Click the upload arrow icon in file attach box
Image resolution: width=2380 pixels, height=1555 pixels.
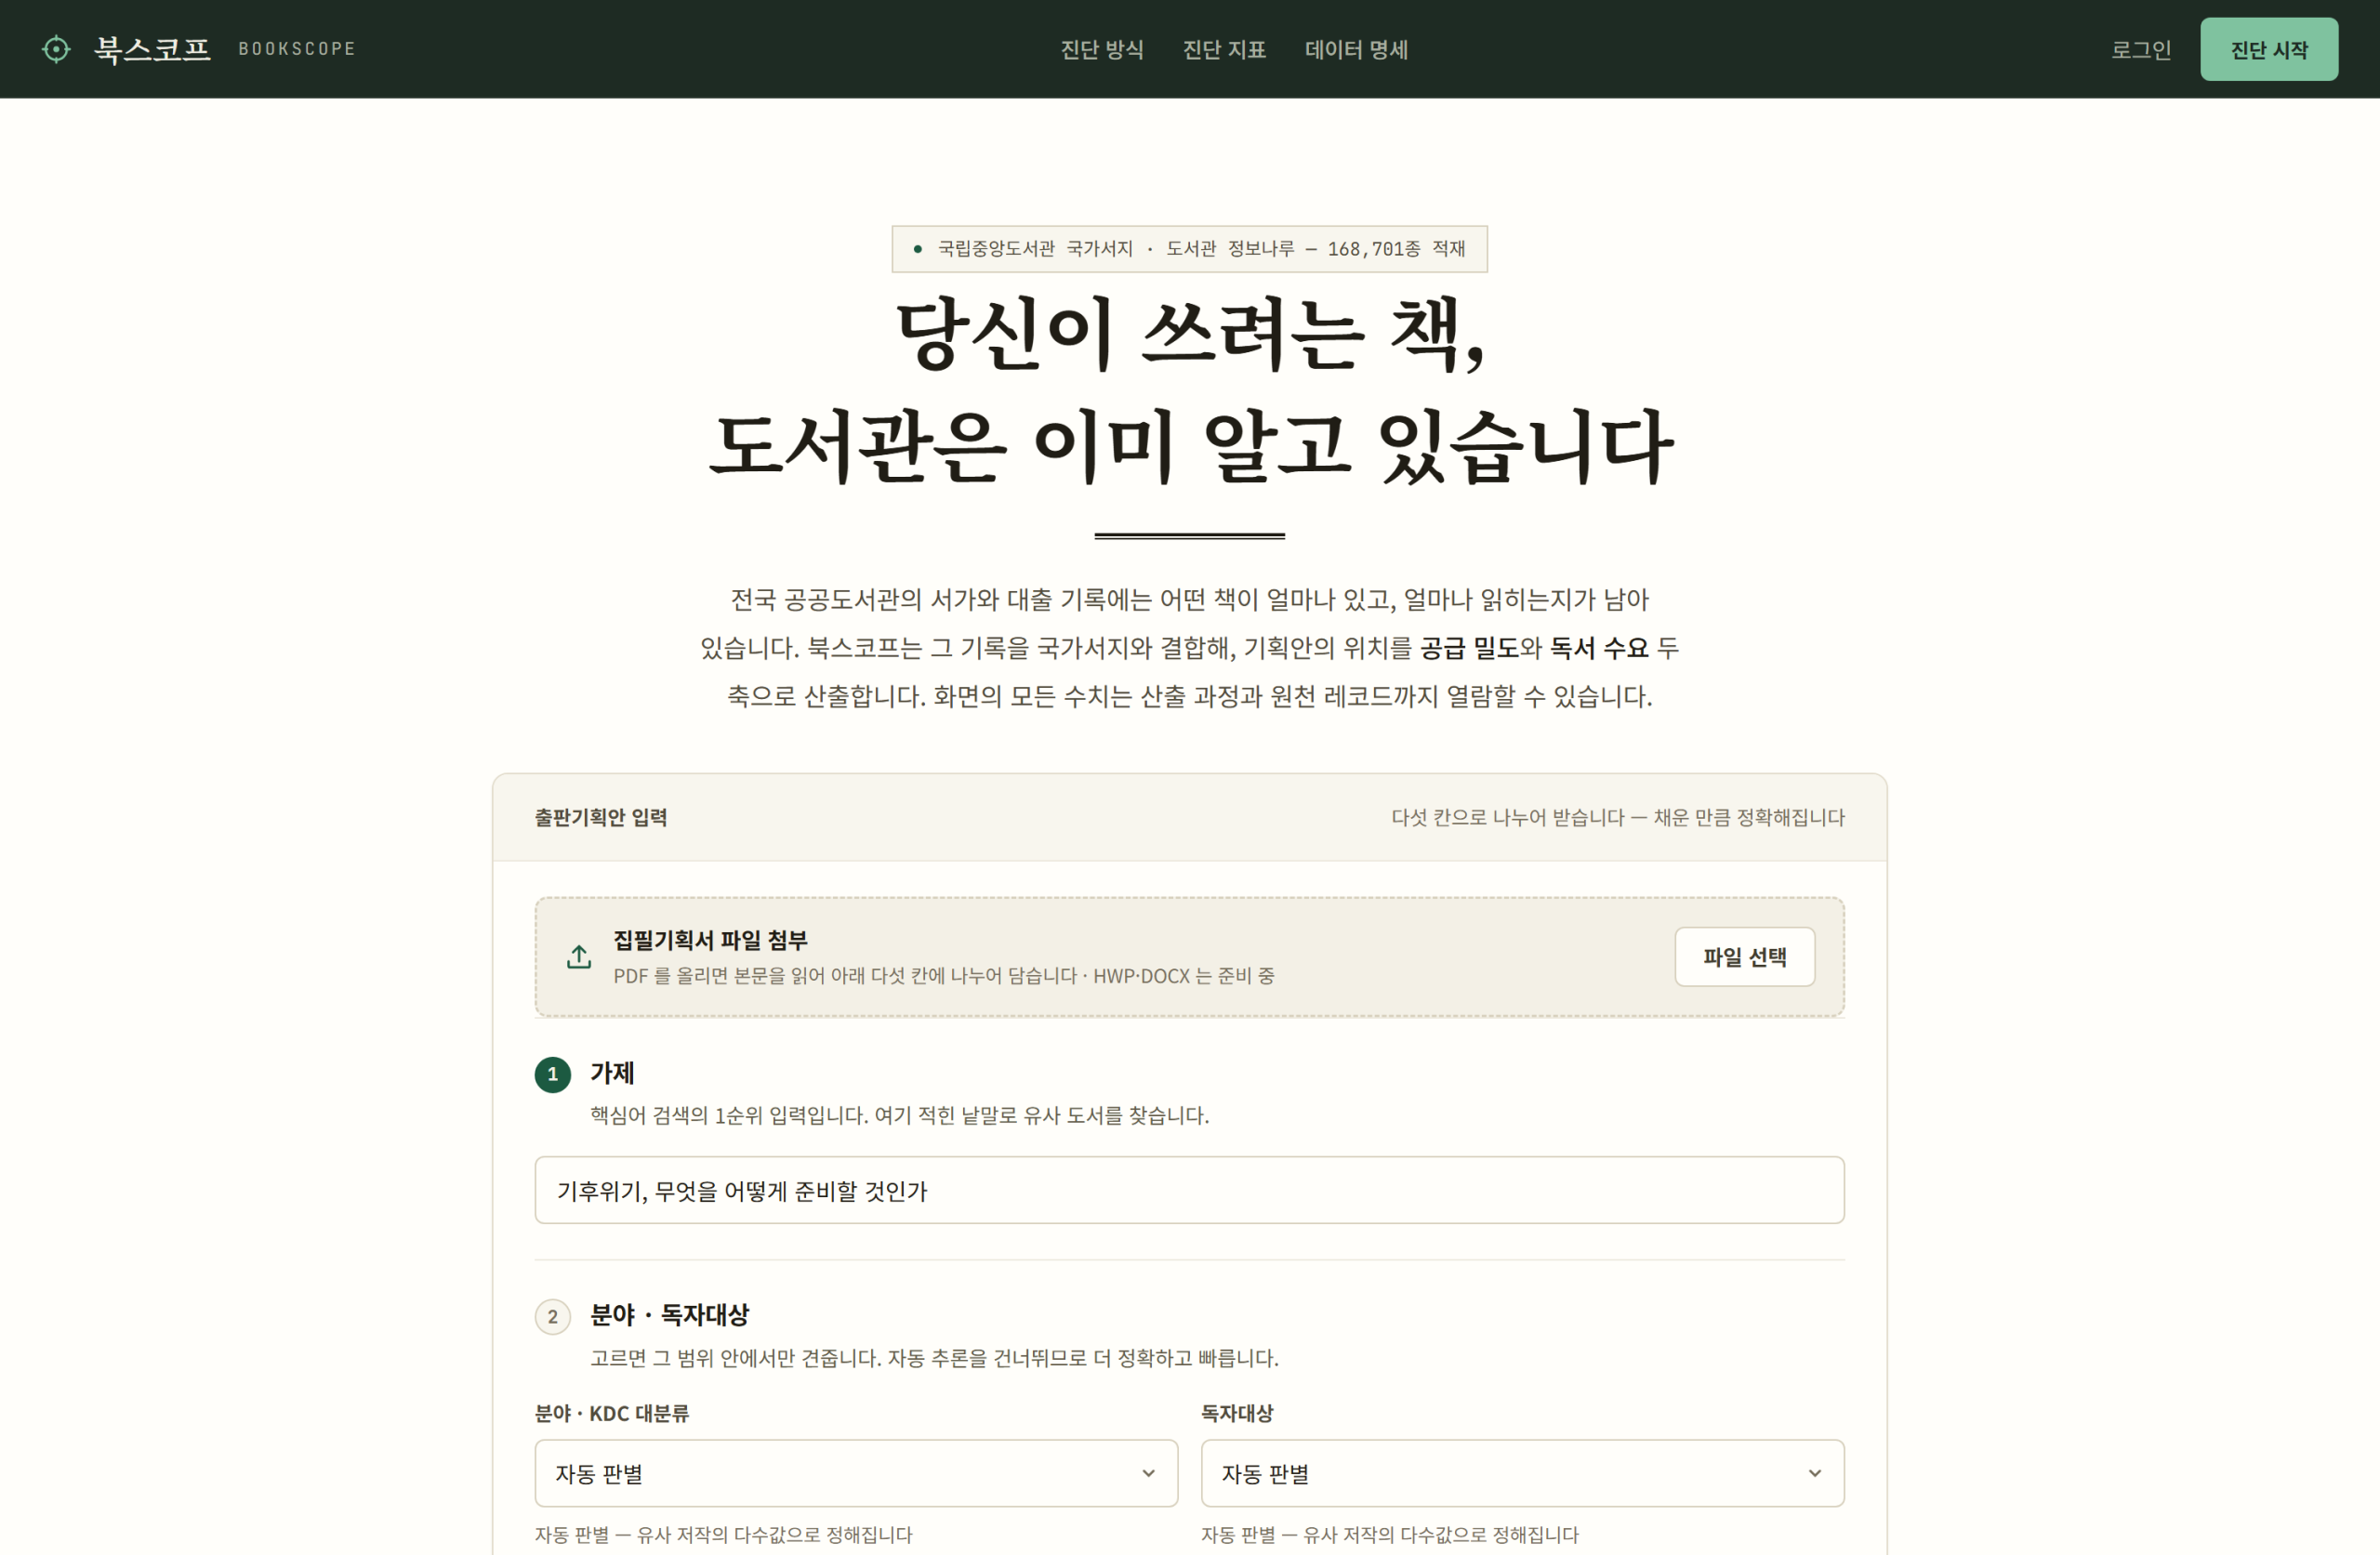579,957
